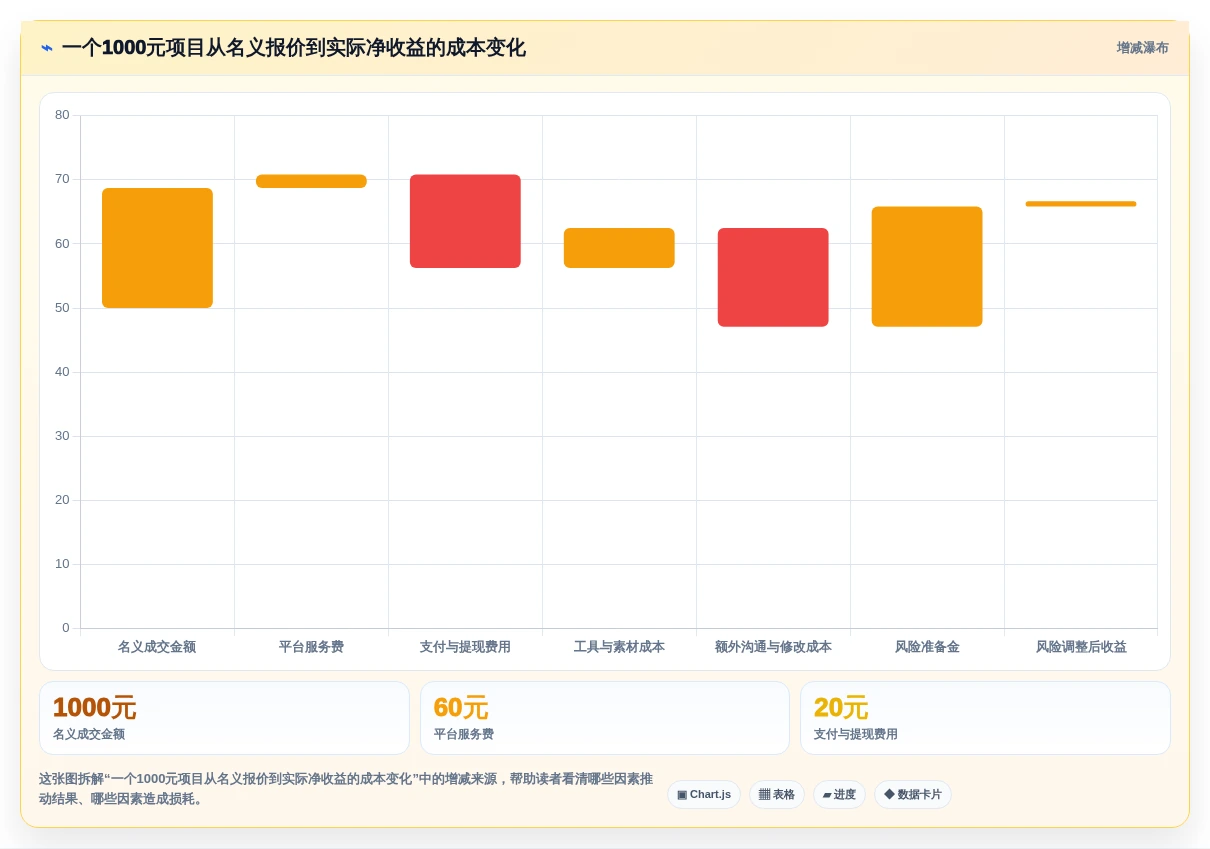Select the 进度 tag chip
Screen dimensions: 1210x849
pos(839,795)
